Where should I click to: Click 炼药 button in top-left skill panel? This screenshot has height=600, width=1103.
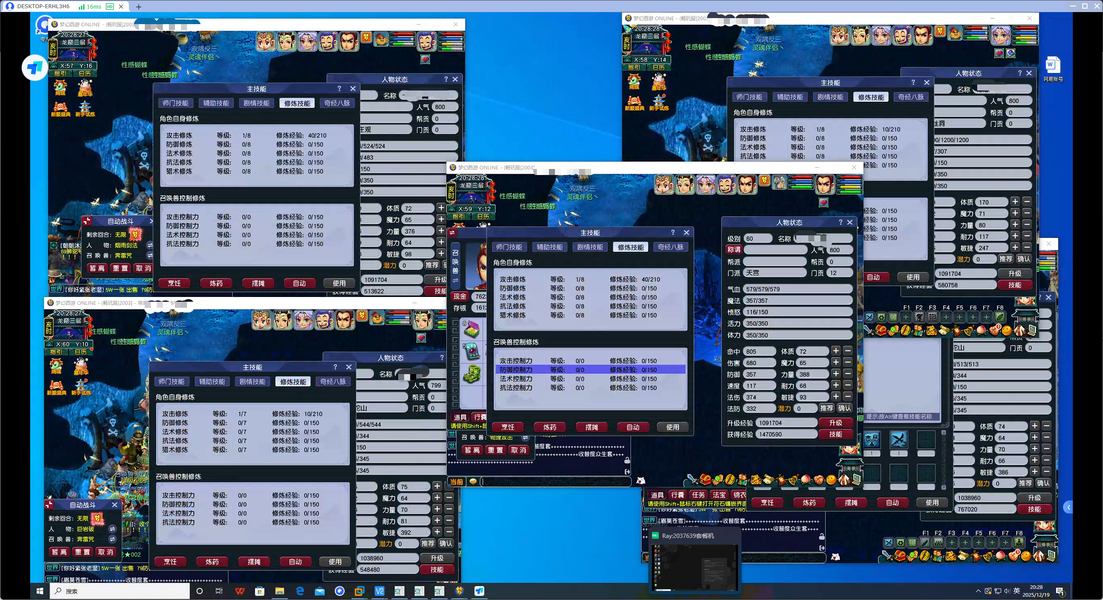point(216,283)
